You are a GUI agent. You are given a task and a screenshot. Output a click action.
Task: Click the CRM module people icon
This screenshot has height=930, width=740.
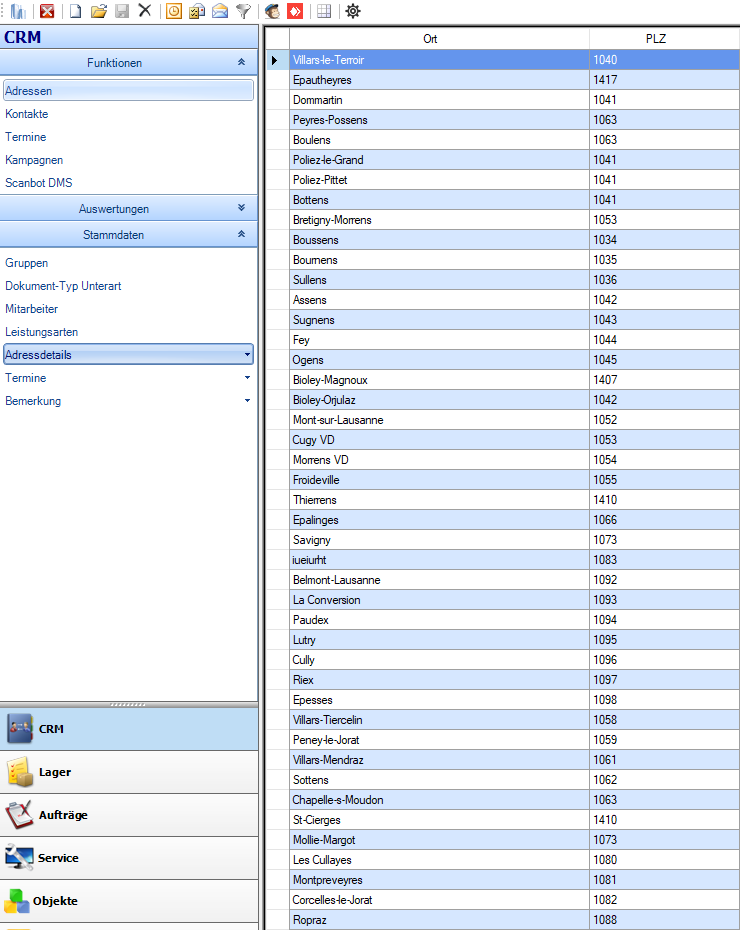click(20, 729)
